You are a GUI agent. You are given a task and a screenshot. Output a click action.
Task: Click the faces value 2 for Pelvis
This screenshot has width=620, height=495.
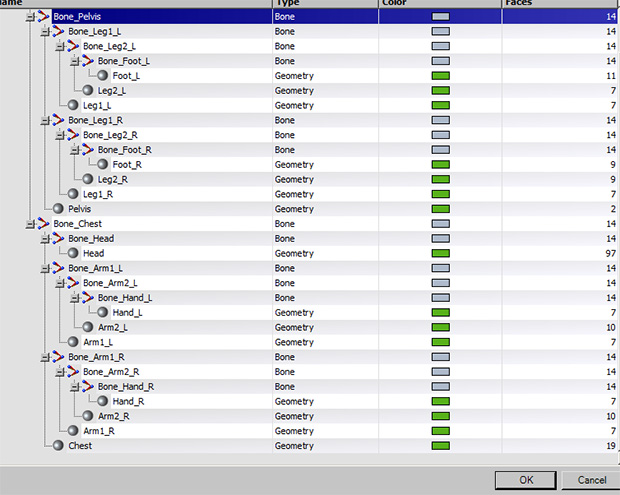[613, 209]
